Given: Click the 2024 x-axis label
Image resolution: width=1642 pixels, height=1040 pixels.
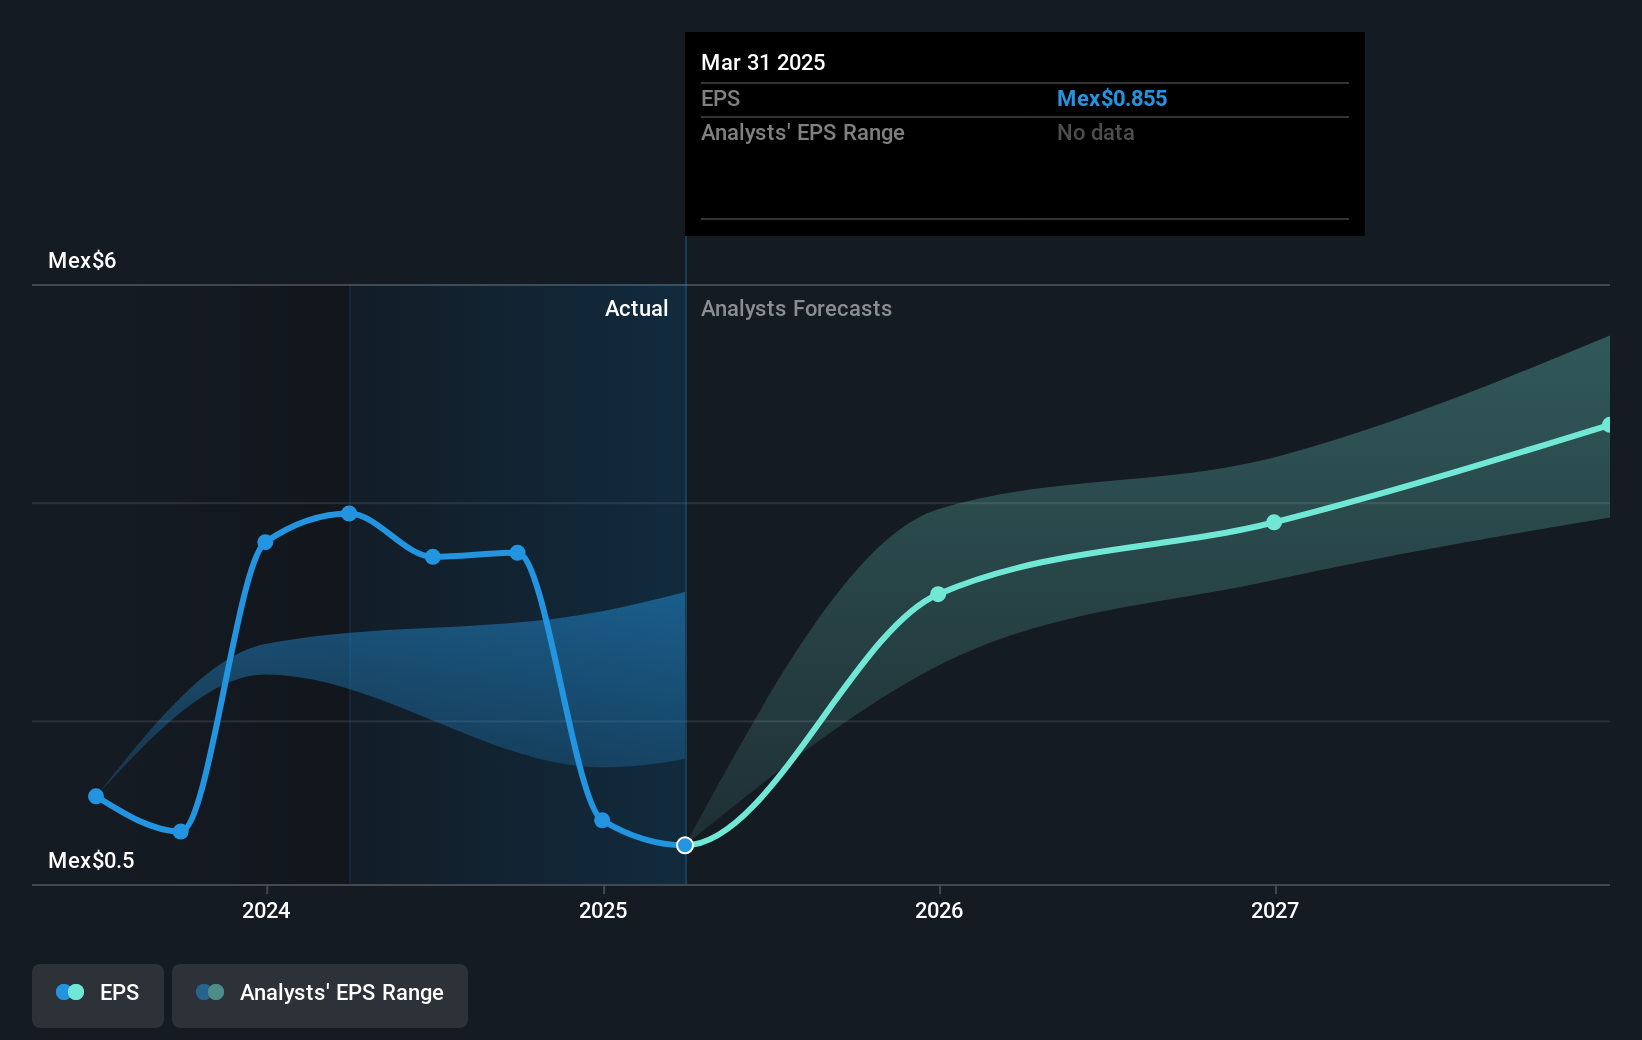Looking at the screenshot, I should pyautogui.click(x=266, y=910).
